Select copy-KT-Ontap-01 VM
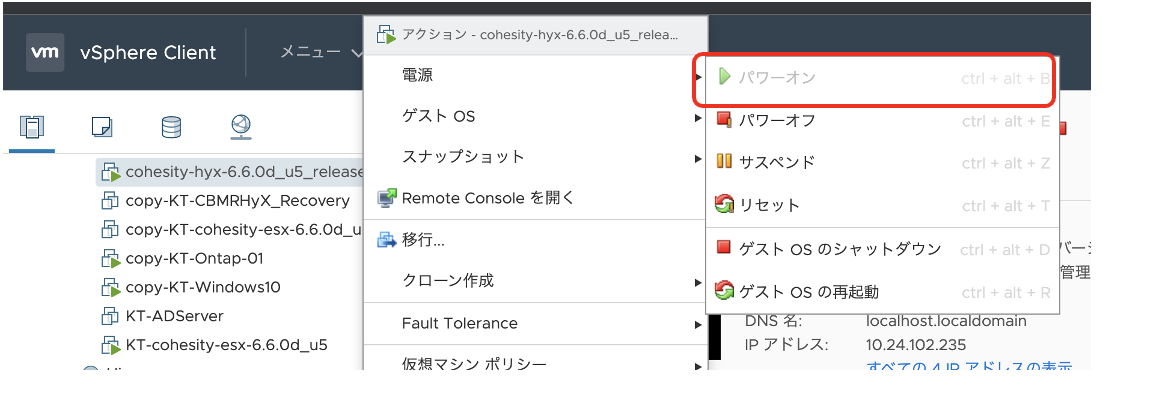The image size is (1170, 398). [194, 258]
